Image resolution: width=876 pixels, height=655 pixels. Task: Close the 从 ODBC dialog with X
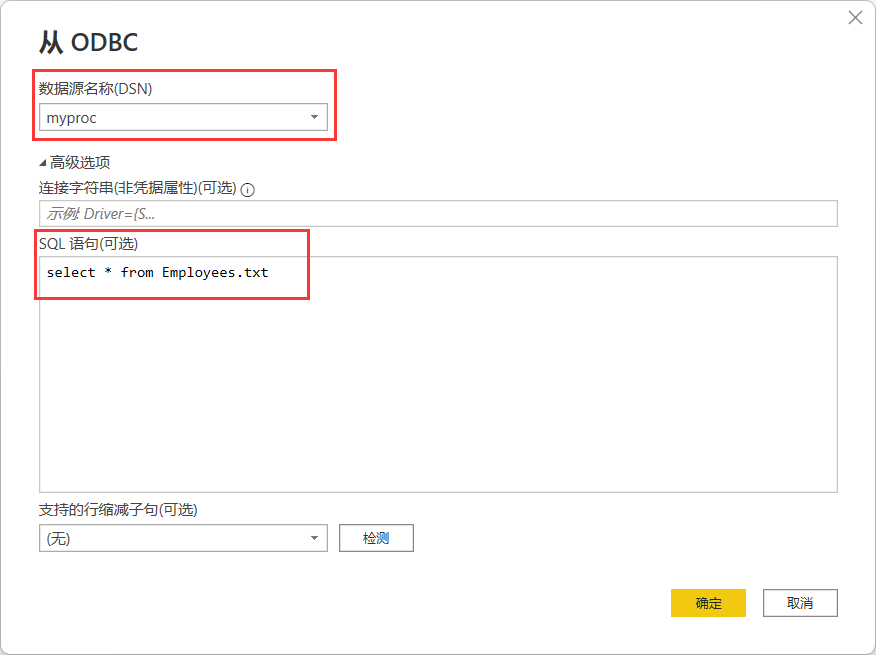(x=855, y=18)
